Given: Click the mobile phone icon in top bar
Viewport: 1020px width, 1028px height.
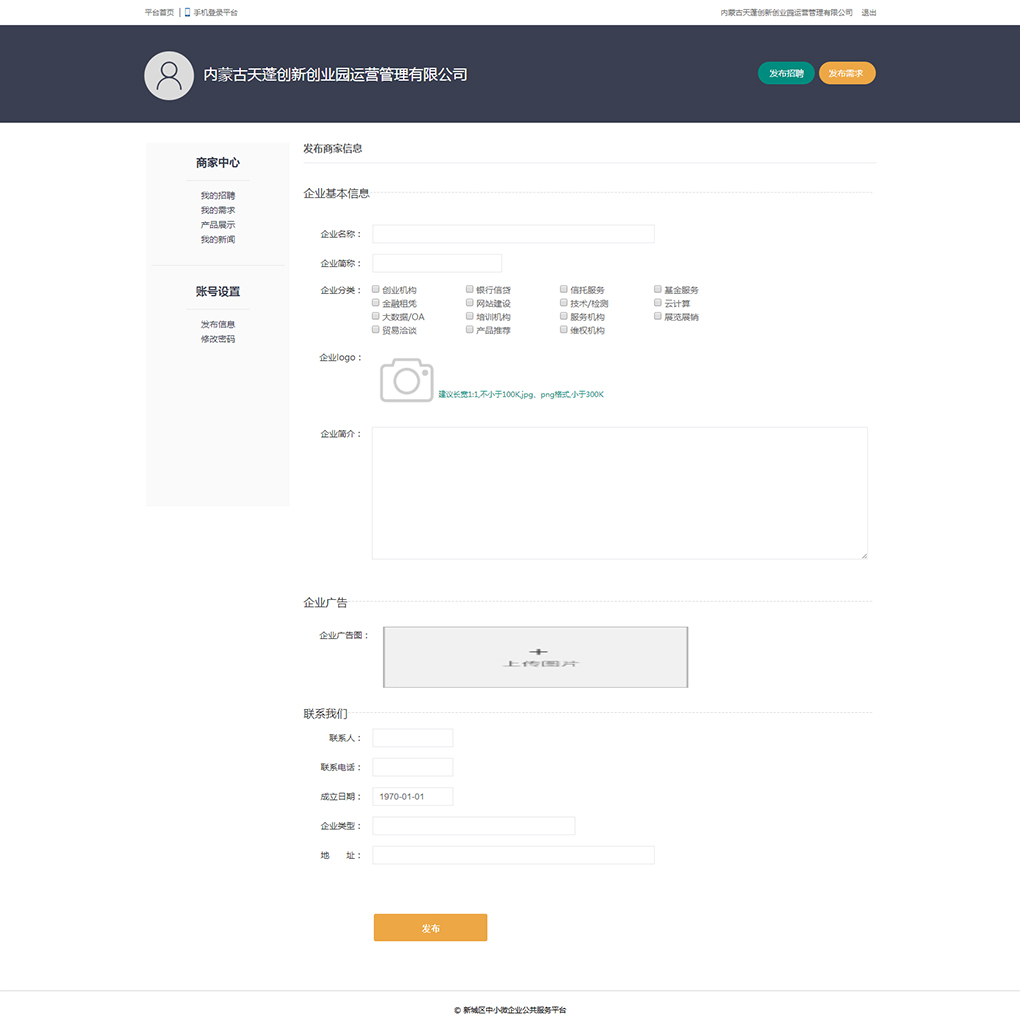Looking at the screenshot, I should (187, 13).
